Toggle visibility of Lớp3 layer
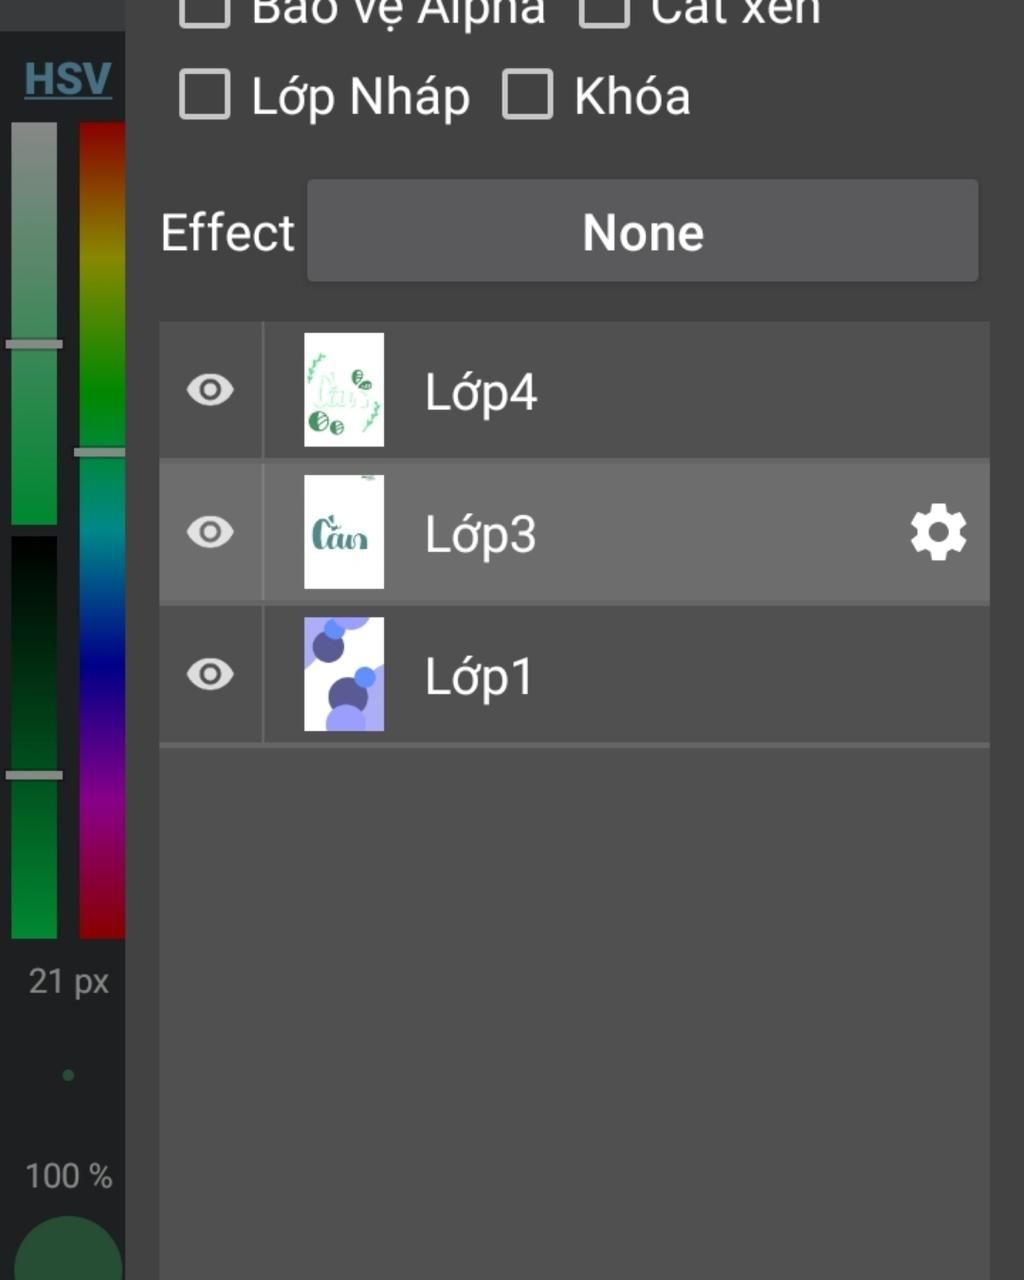The height and width of the screenshot is (1280, 1024). coord(210,532)
